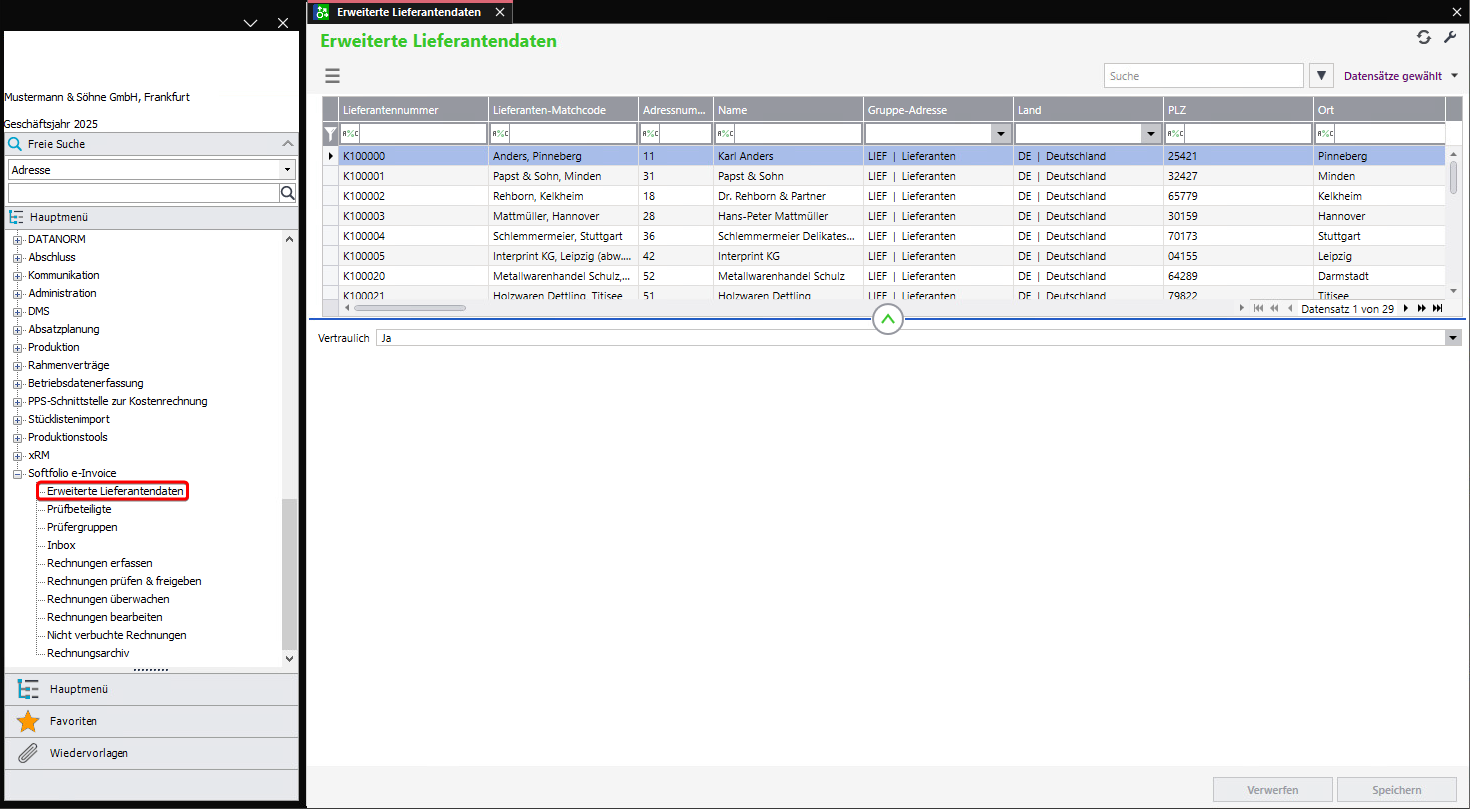
Task: Collapse the Softfolio e-Invoice tree node
Action: tap(17, 473)
